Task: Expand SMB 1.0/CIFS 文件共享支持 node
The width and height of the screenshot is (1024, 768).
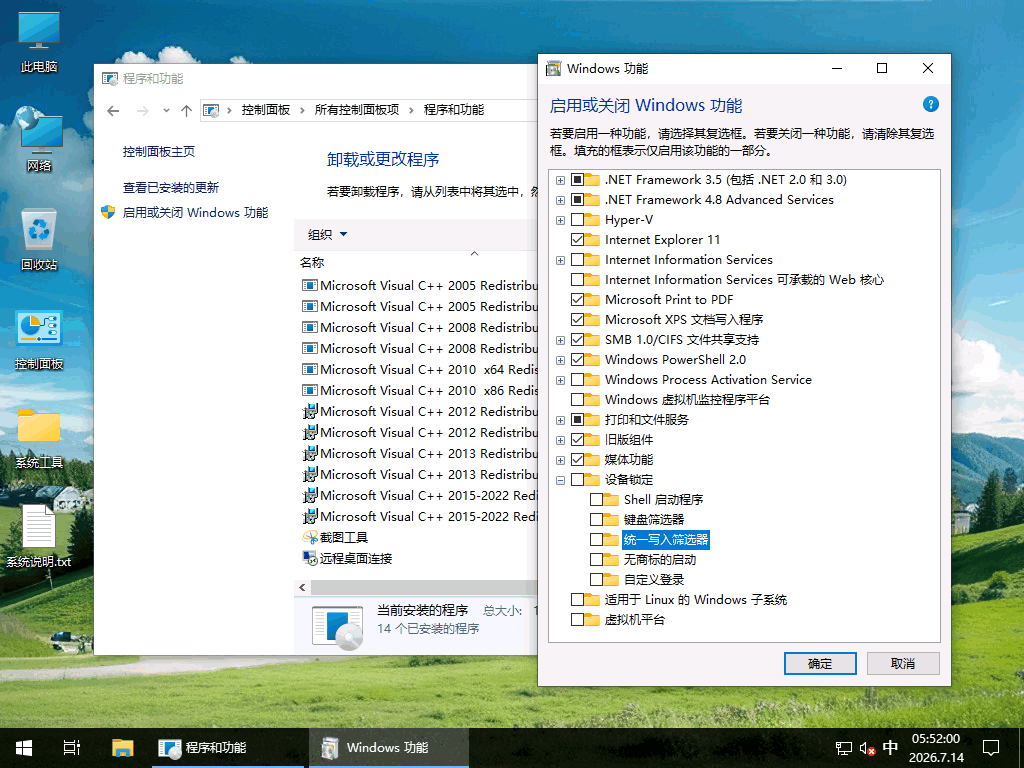Action: point(560,340)
